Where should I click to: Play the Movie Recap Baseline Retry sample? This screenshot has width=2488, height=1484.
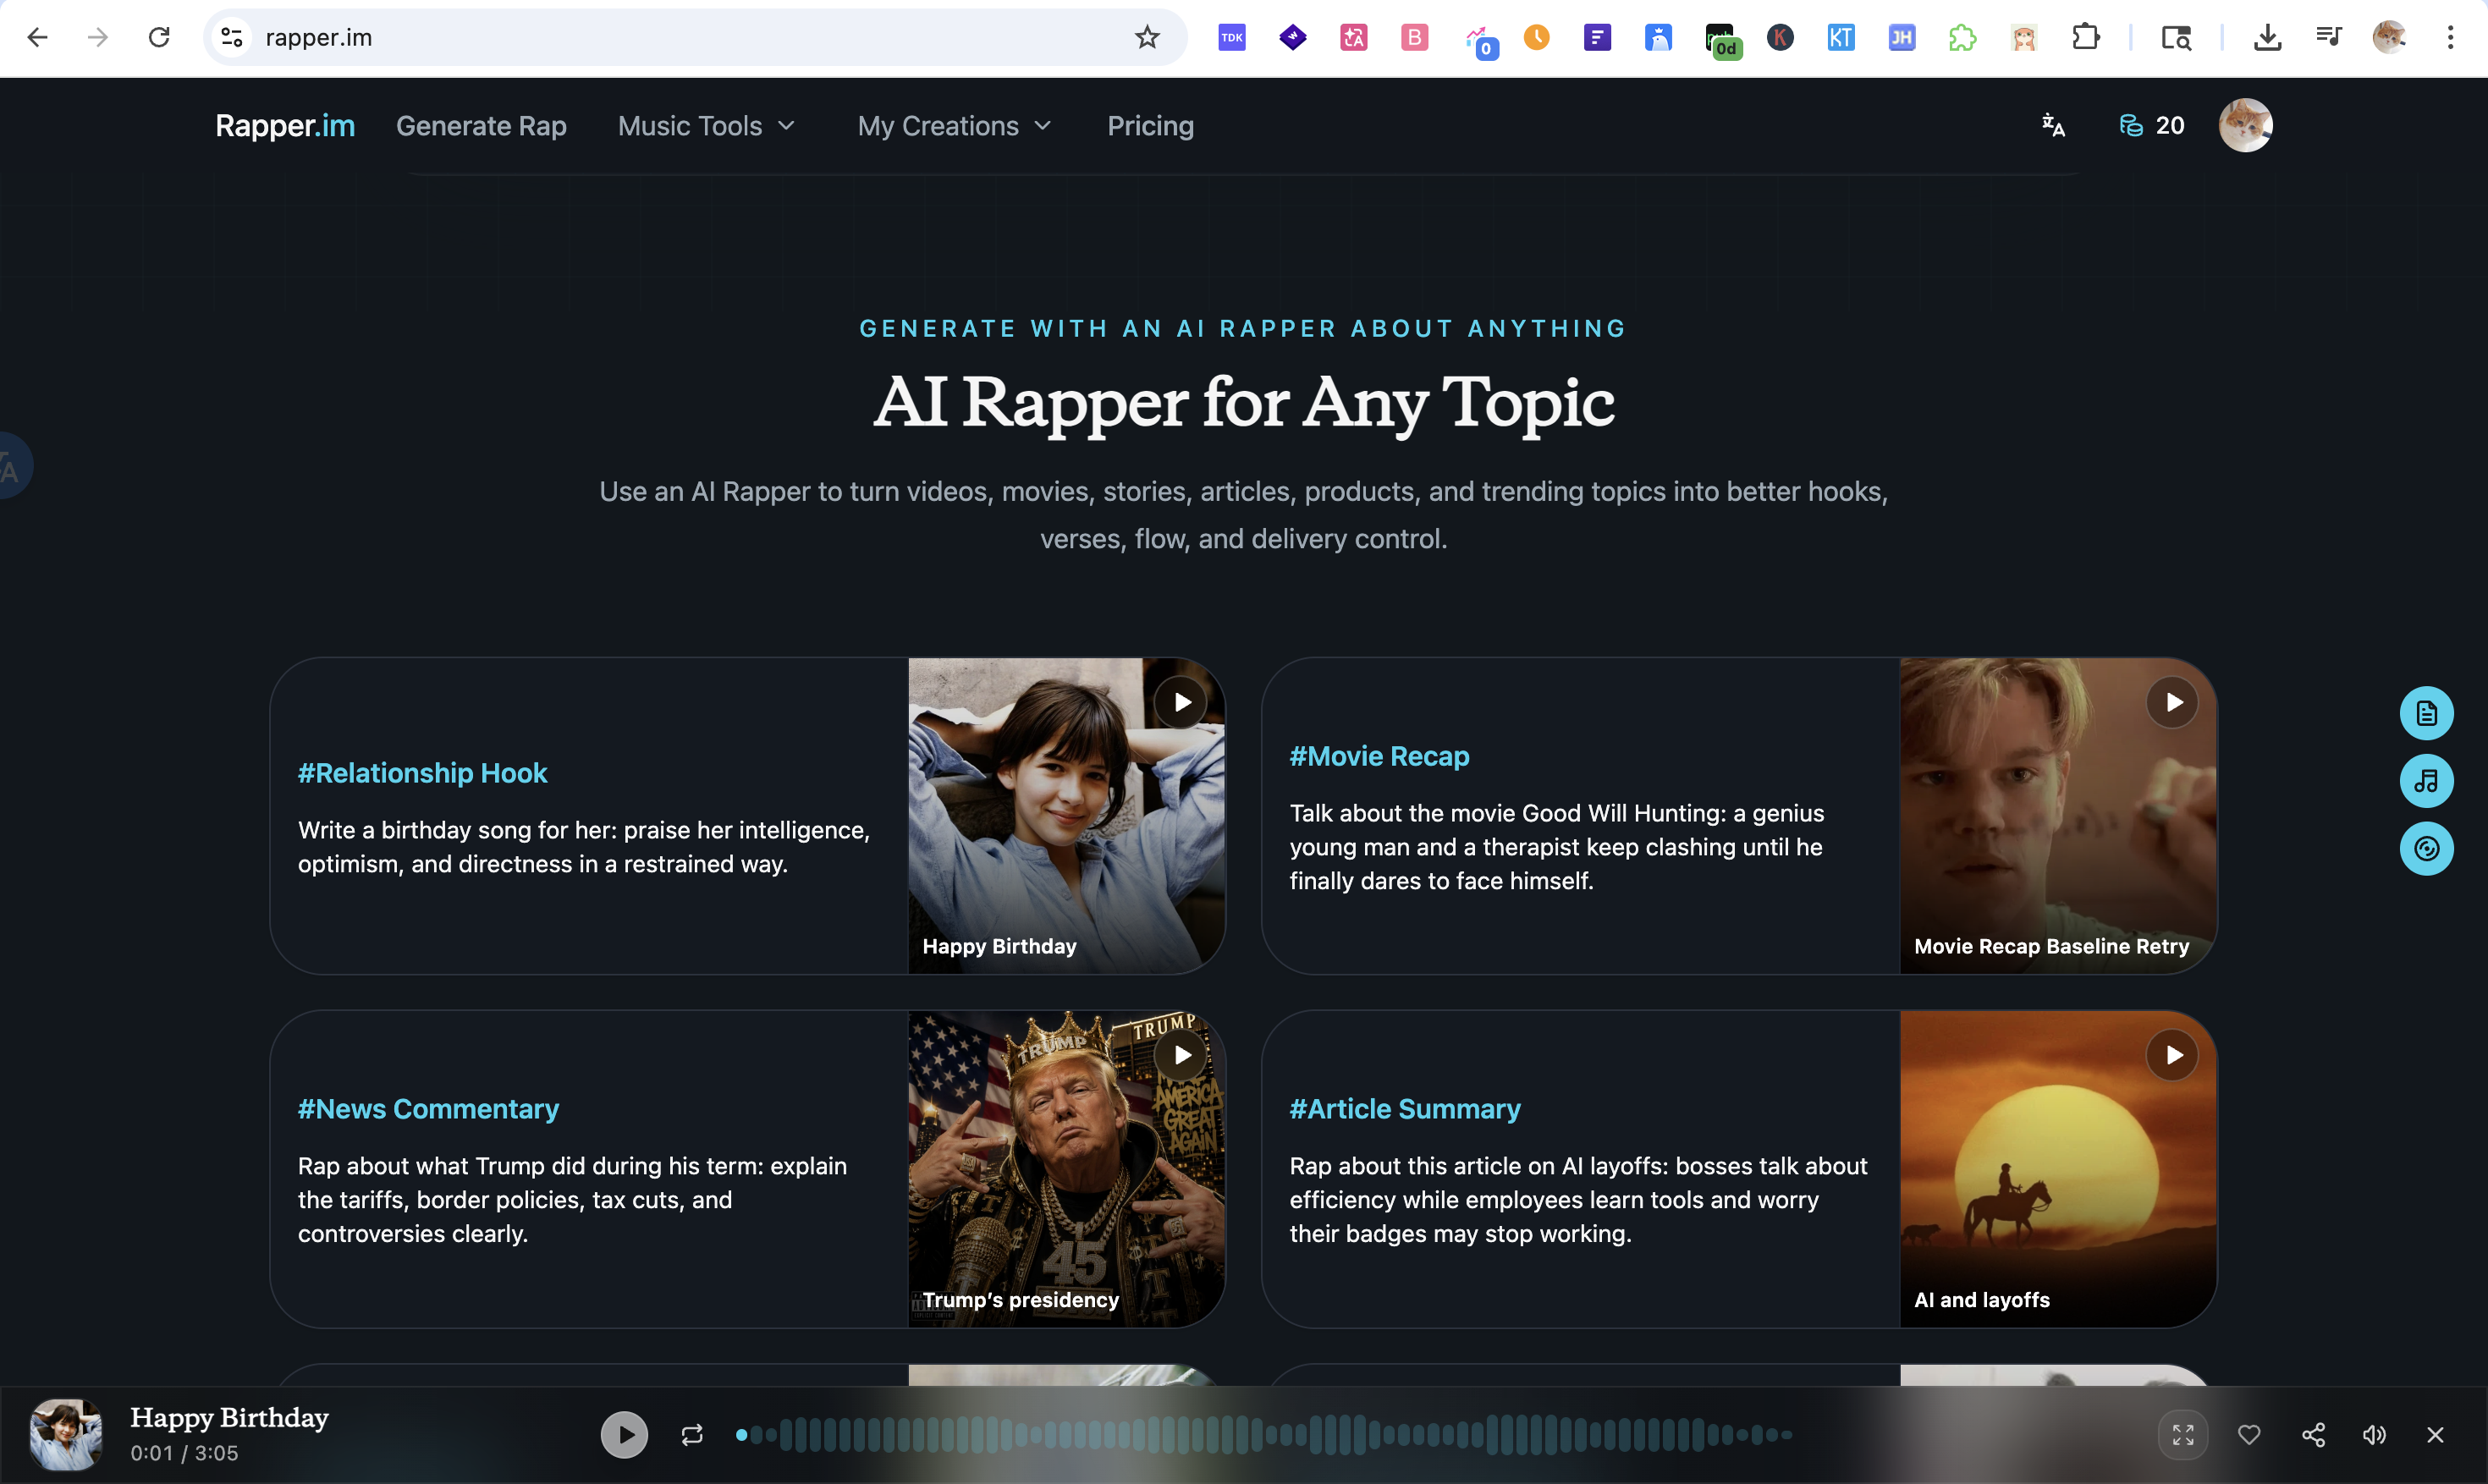pos(2172,703)
